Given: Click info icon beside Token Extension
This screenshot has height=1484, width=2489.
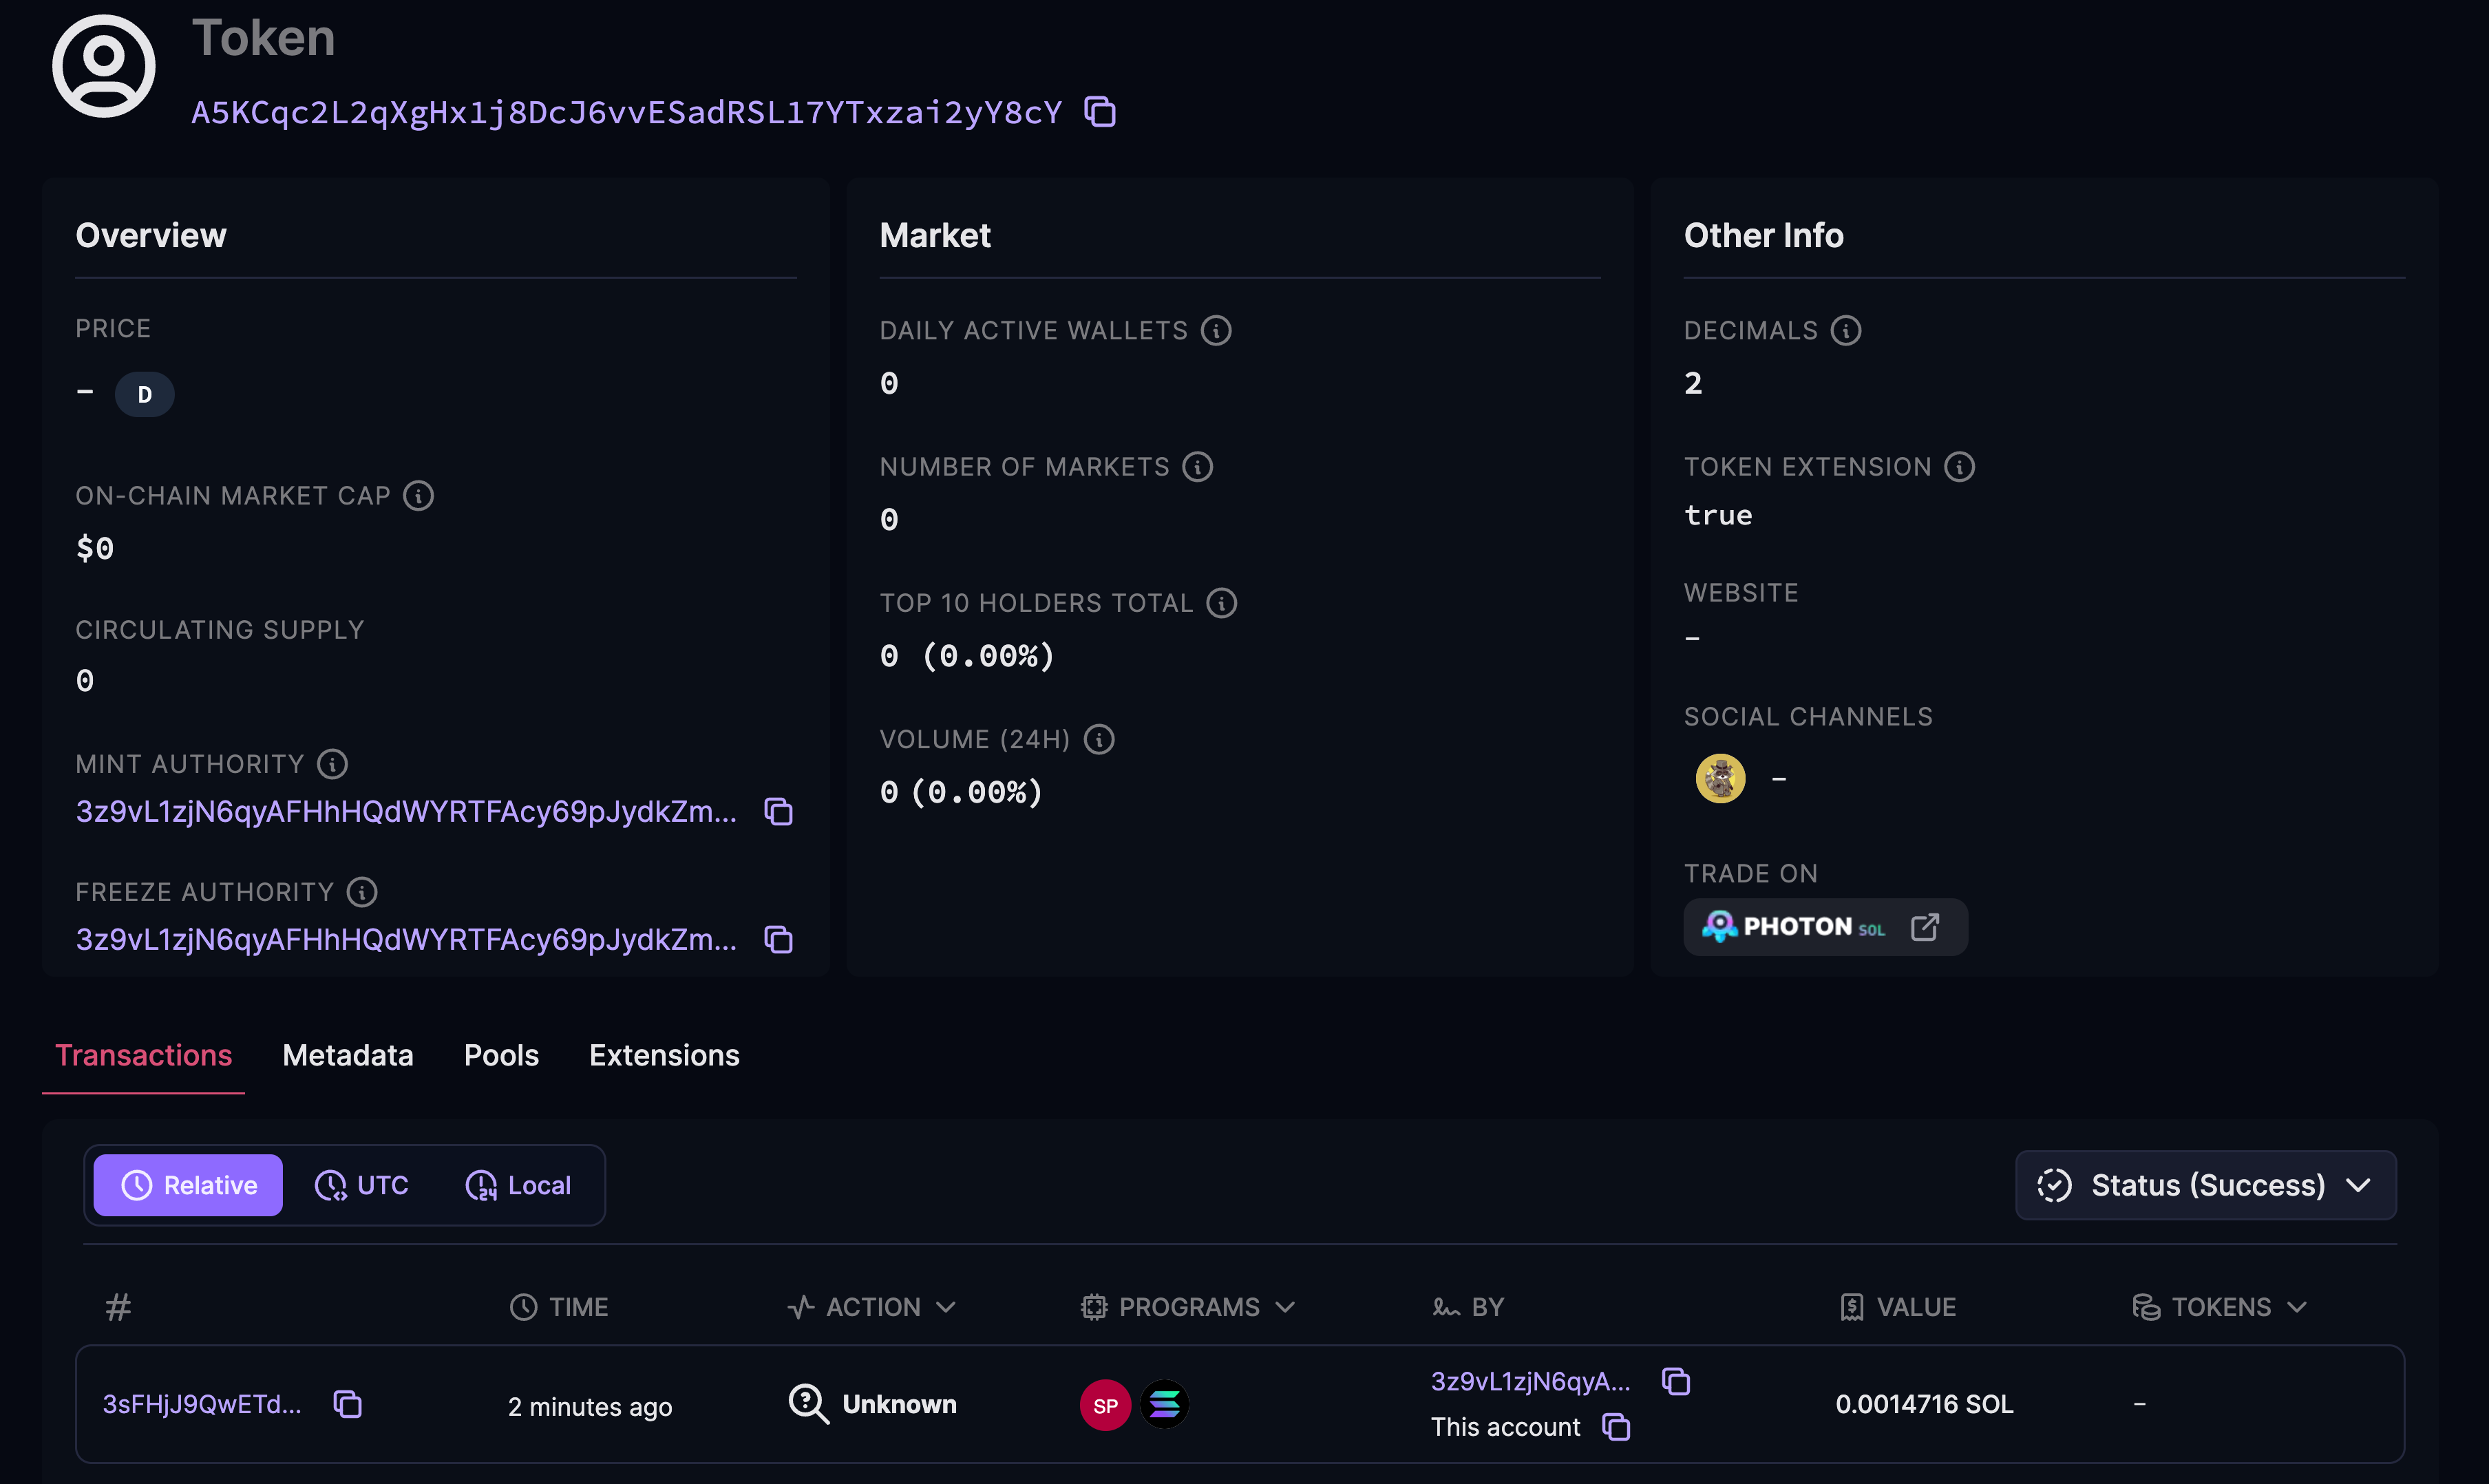Looking at the screenshot, I should 1959,467.
